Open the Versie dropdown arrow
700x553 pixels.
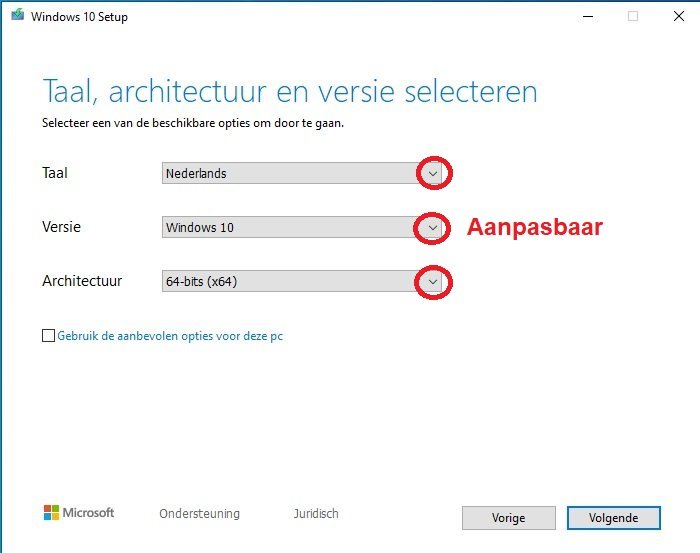[x=432, y=227]
